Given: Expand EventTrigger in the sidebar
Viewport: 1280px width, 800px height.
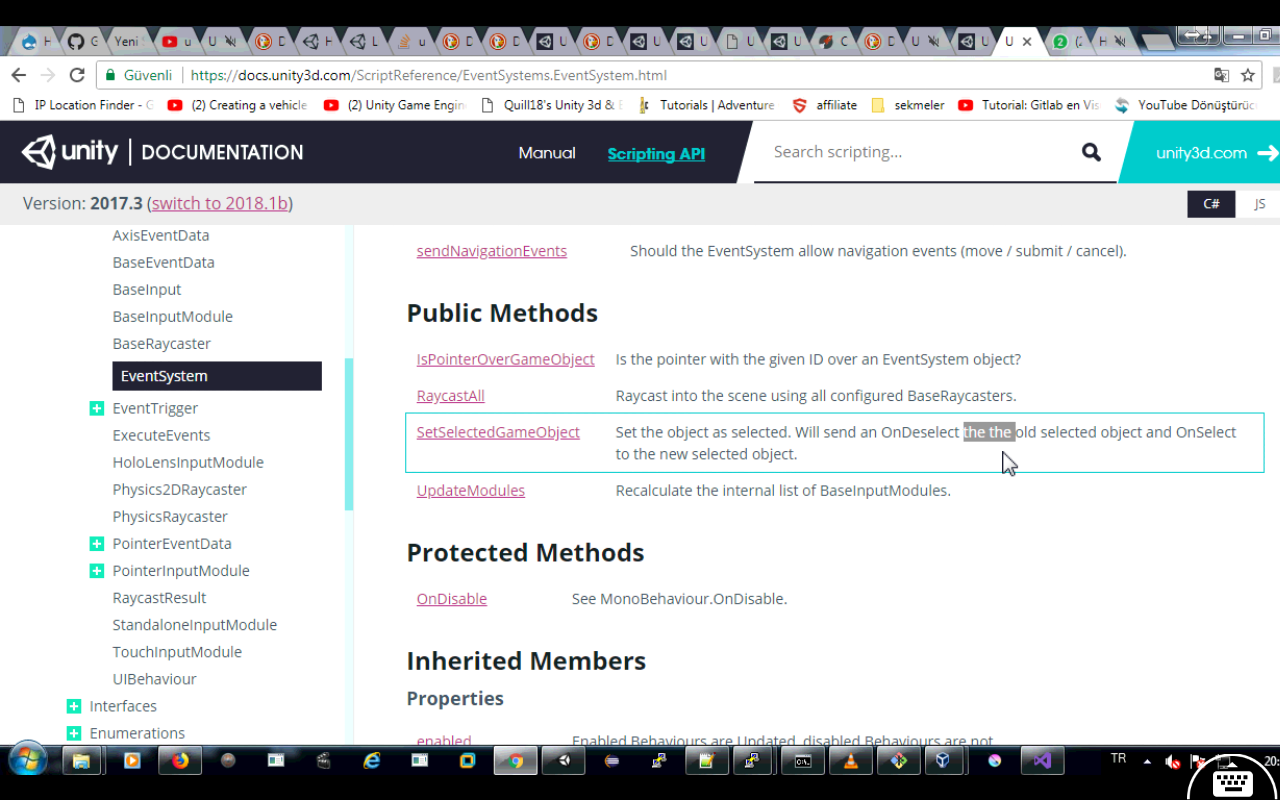Looking at the screenshot, I should coord(96,408).
